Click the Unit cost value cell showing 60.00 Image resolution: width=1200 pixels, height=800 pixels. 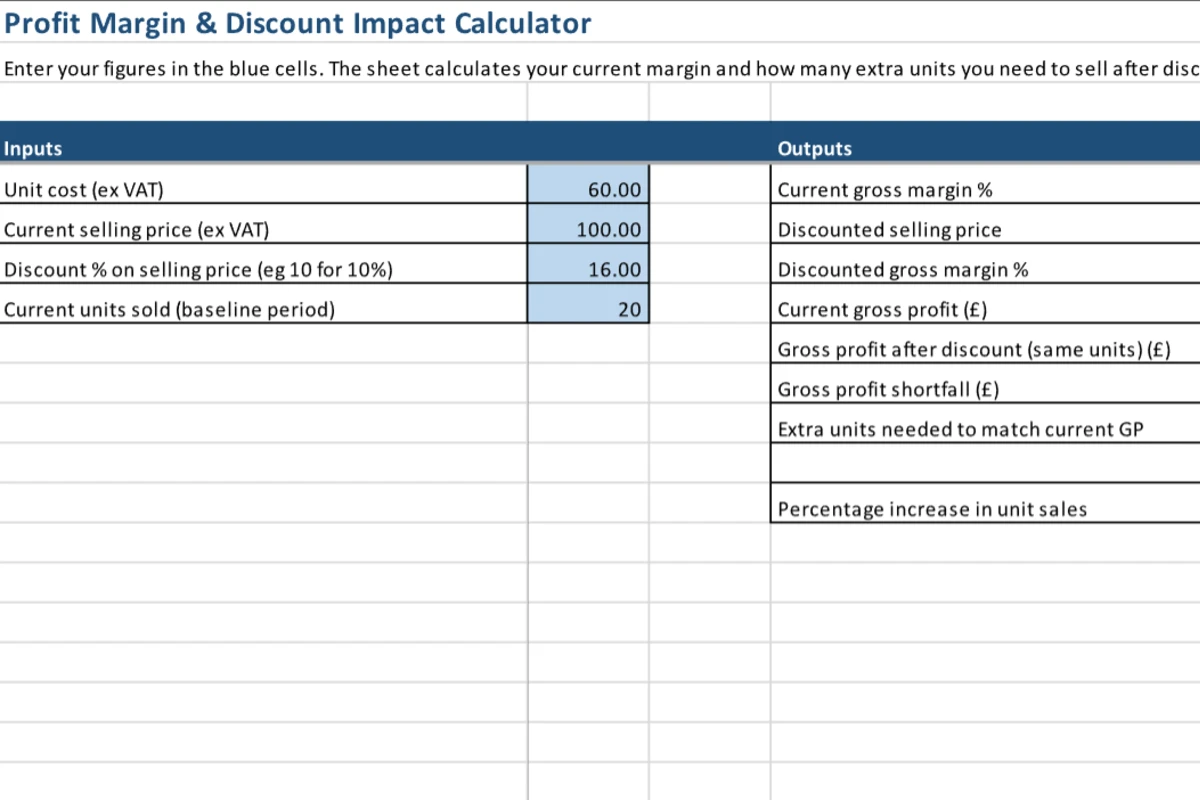point(588,190)
